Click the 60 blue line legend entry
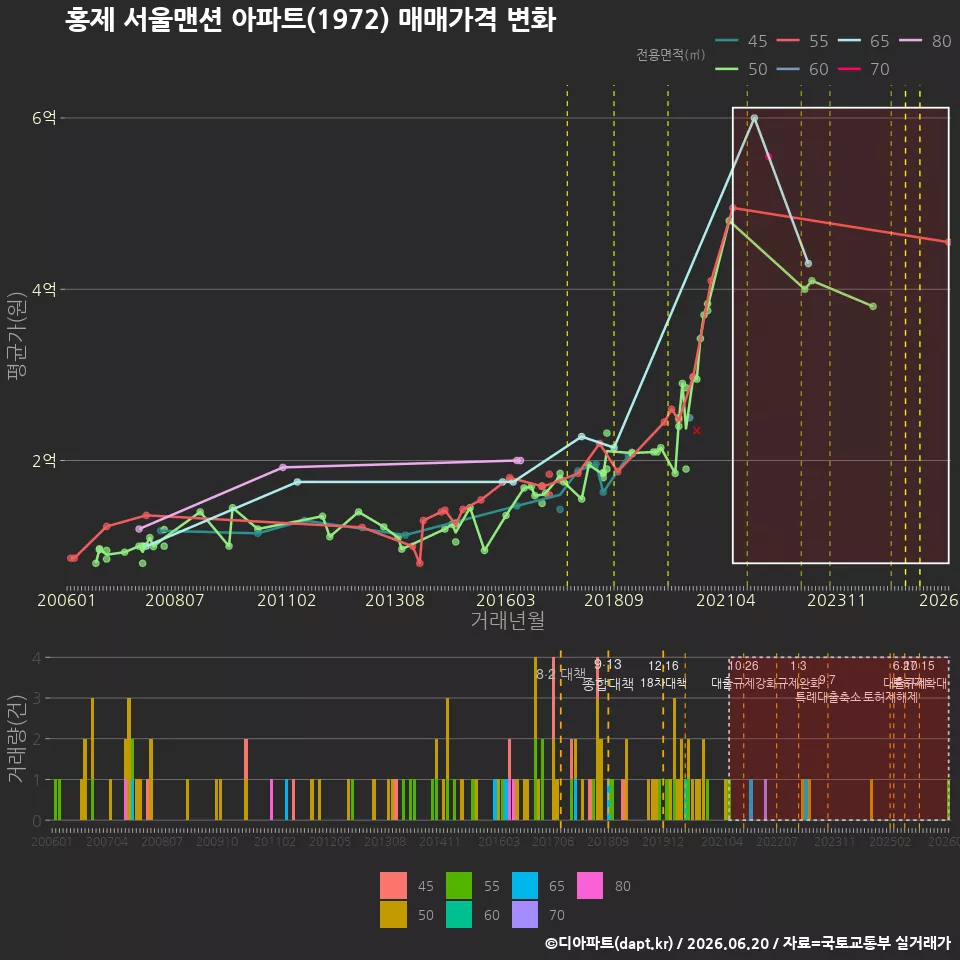960x960 pixels. click(x=802, y=69)
